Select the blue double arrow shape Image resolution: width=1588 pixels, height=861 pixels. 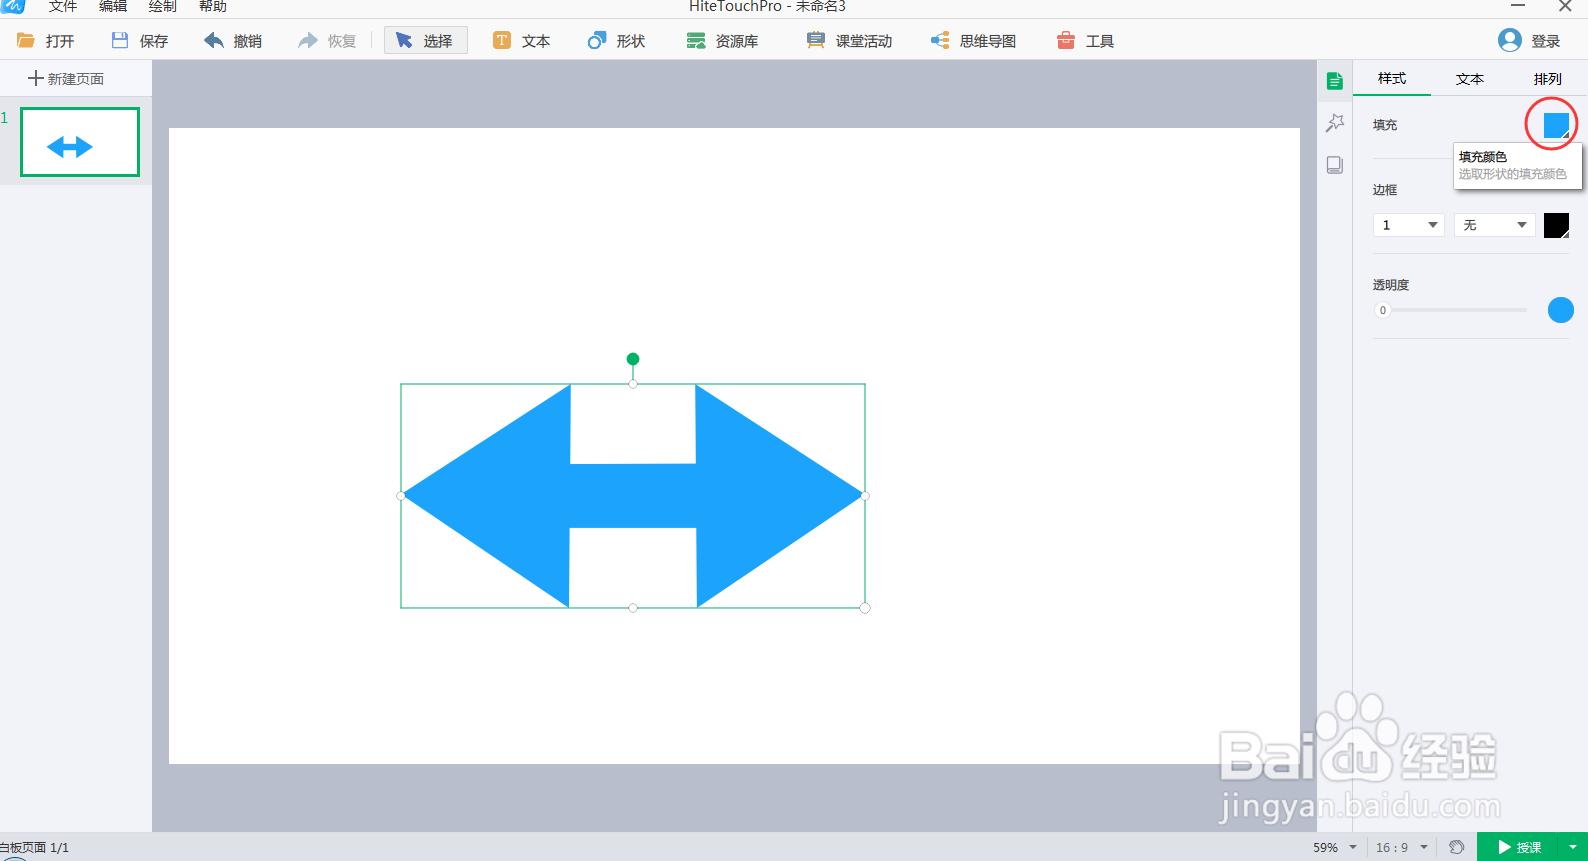(633, 496)
